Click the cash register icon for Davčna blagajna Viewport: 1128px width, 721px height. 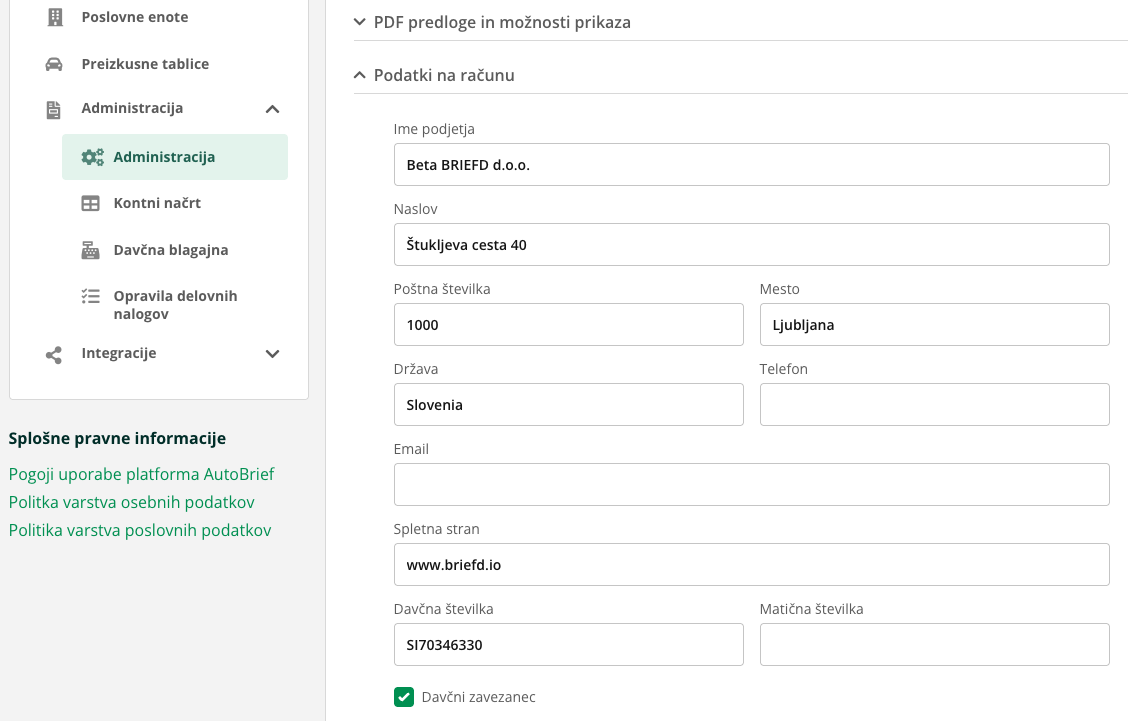(x=90, y=250)
